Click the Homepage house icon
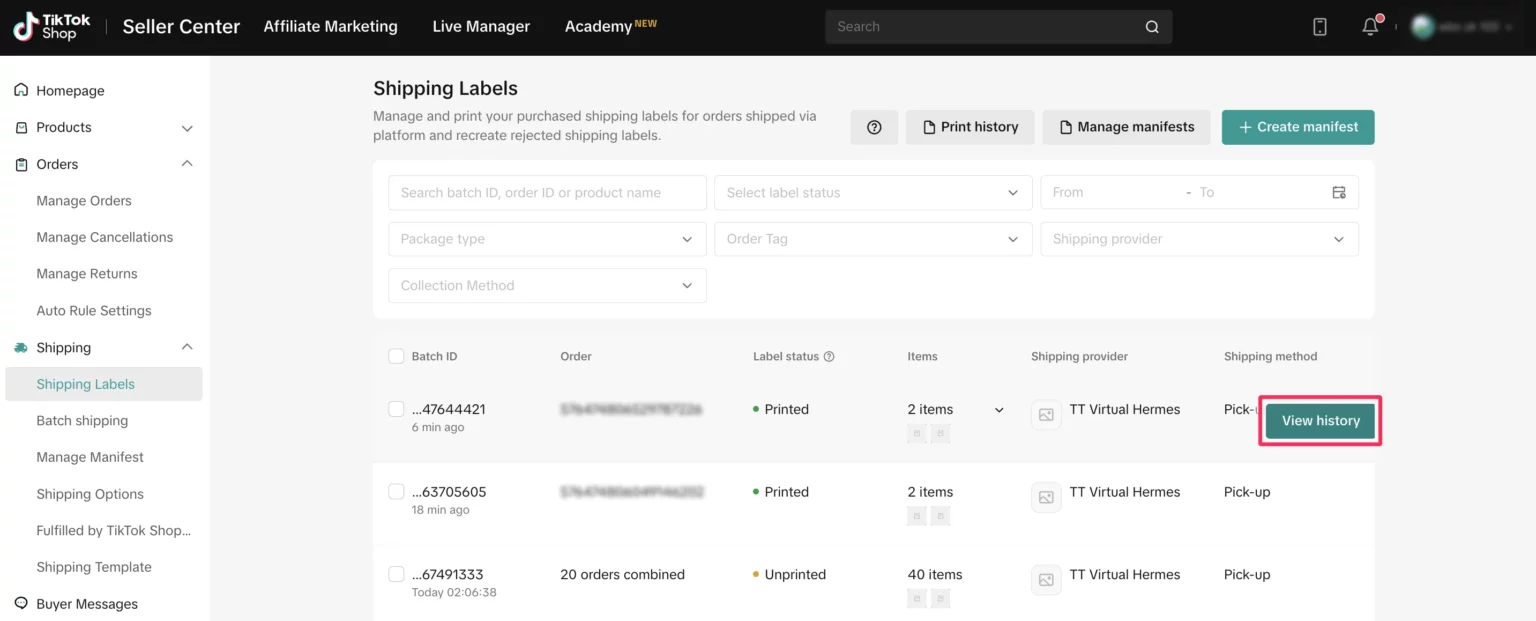This screenshot has width=1536, height=621. tap(21, 91)
